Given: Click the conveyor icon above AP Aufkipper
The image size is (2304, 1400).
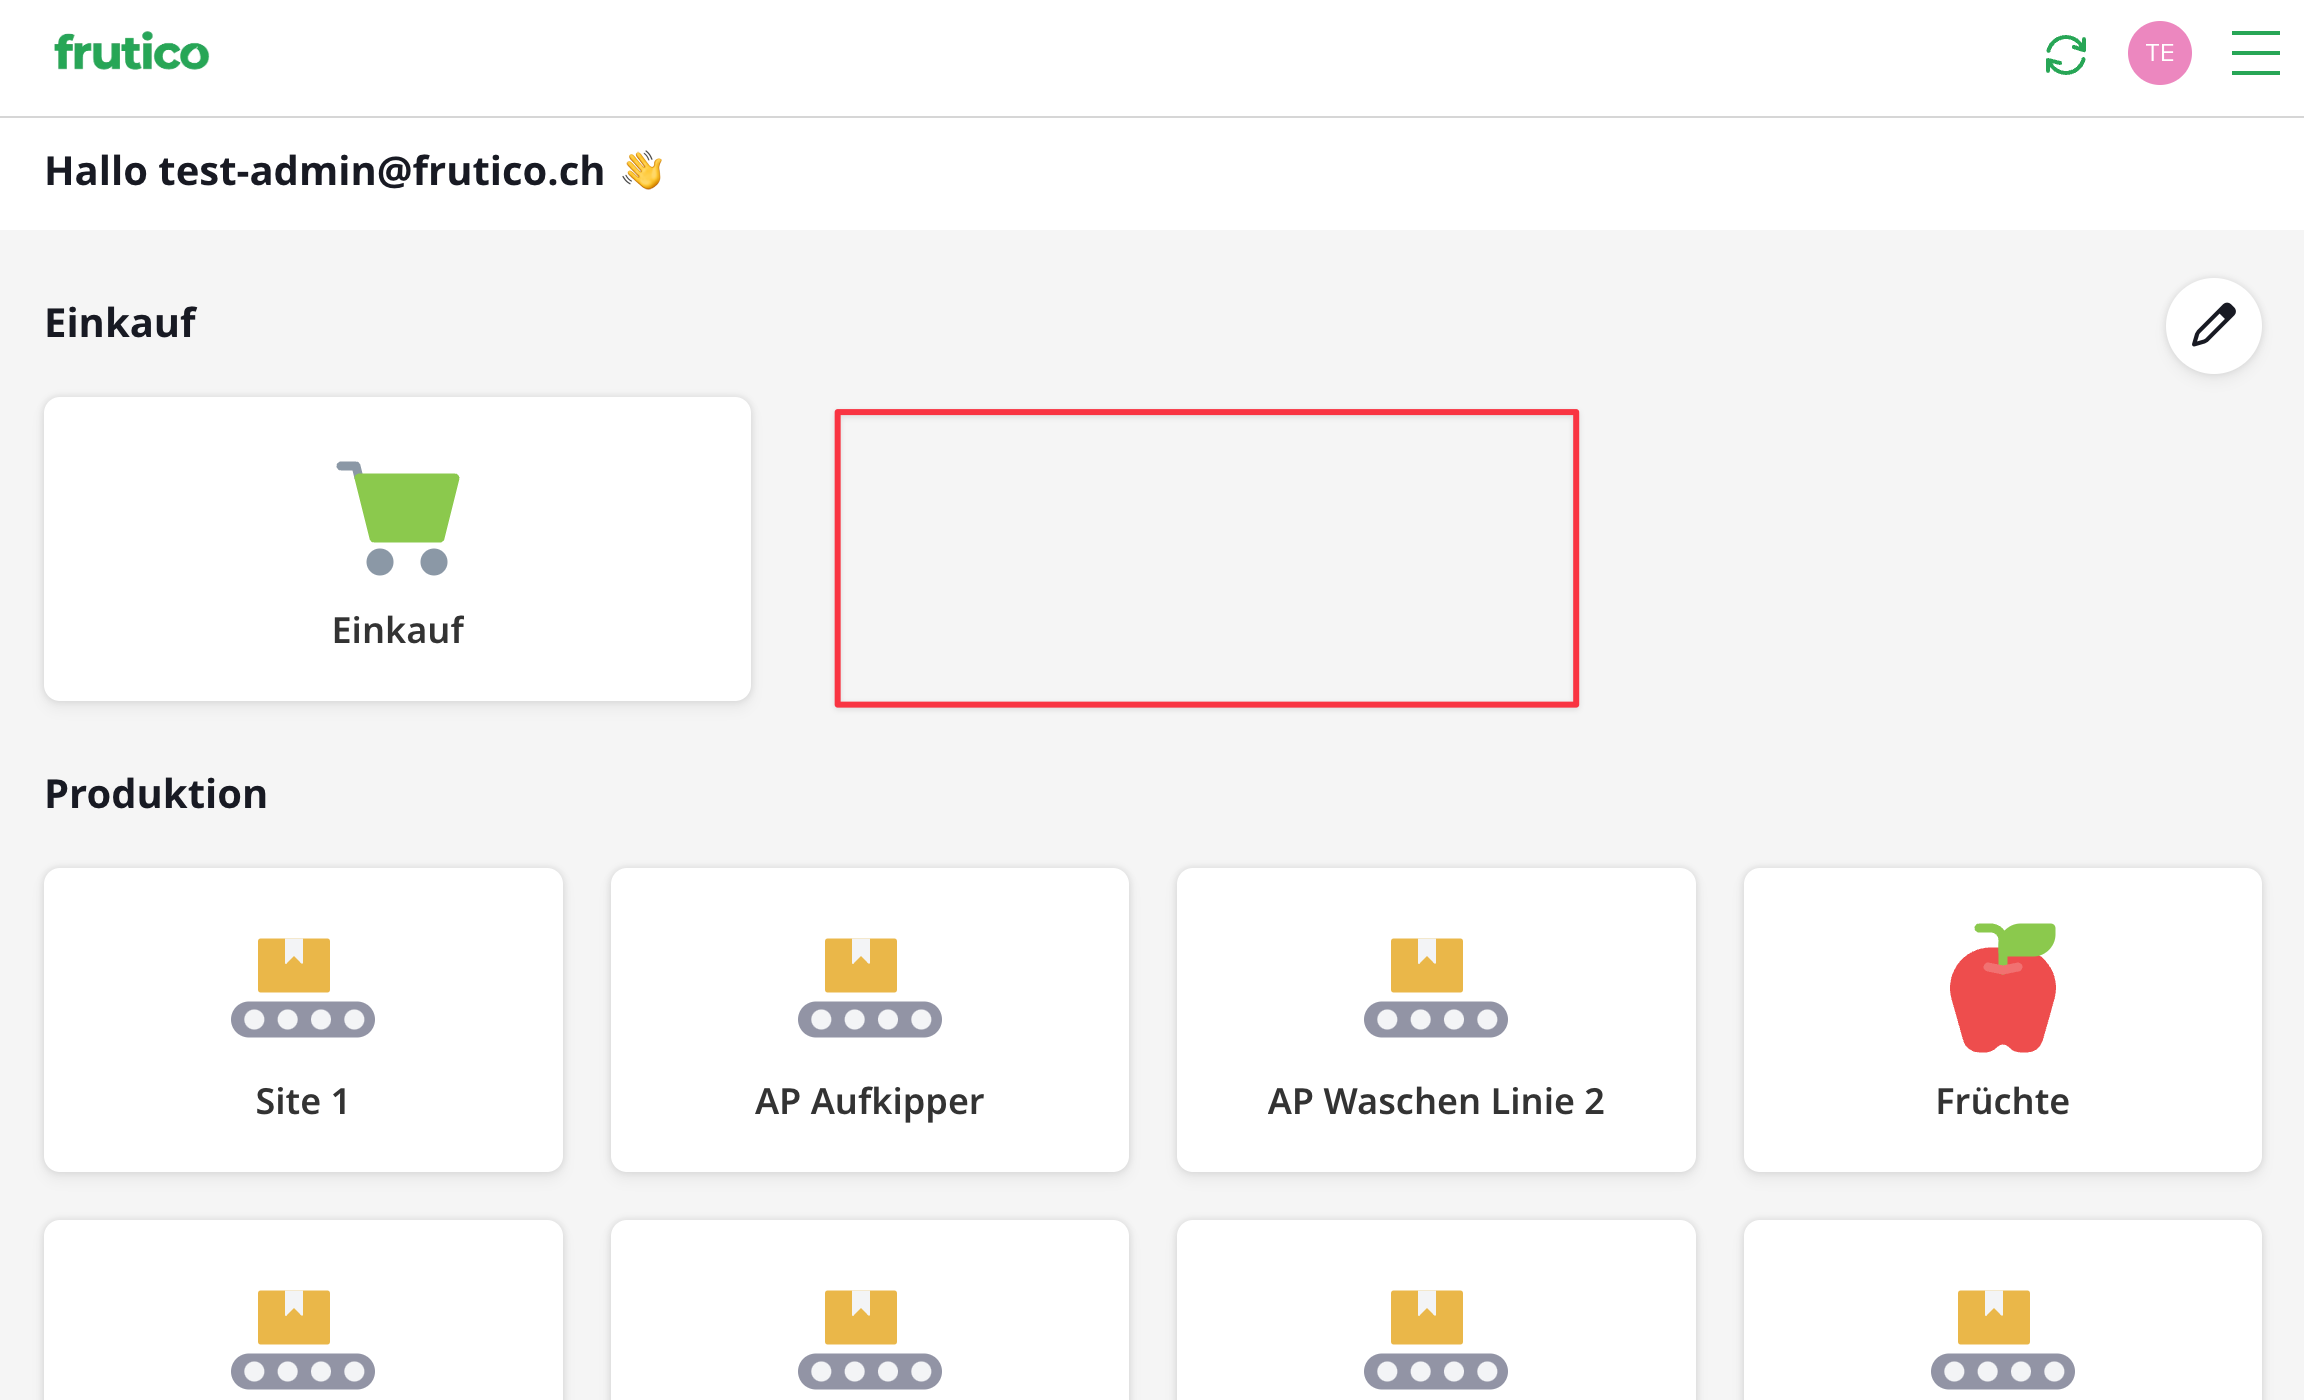Looking at the screenshot, I should [x=869, y=987].
